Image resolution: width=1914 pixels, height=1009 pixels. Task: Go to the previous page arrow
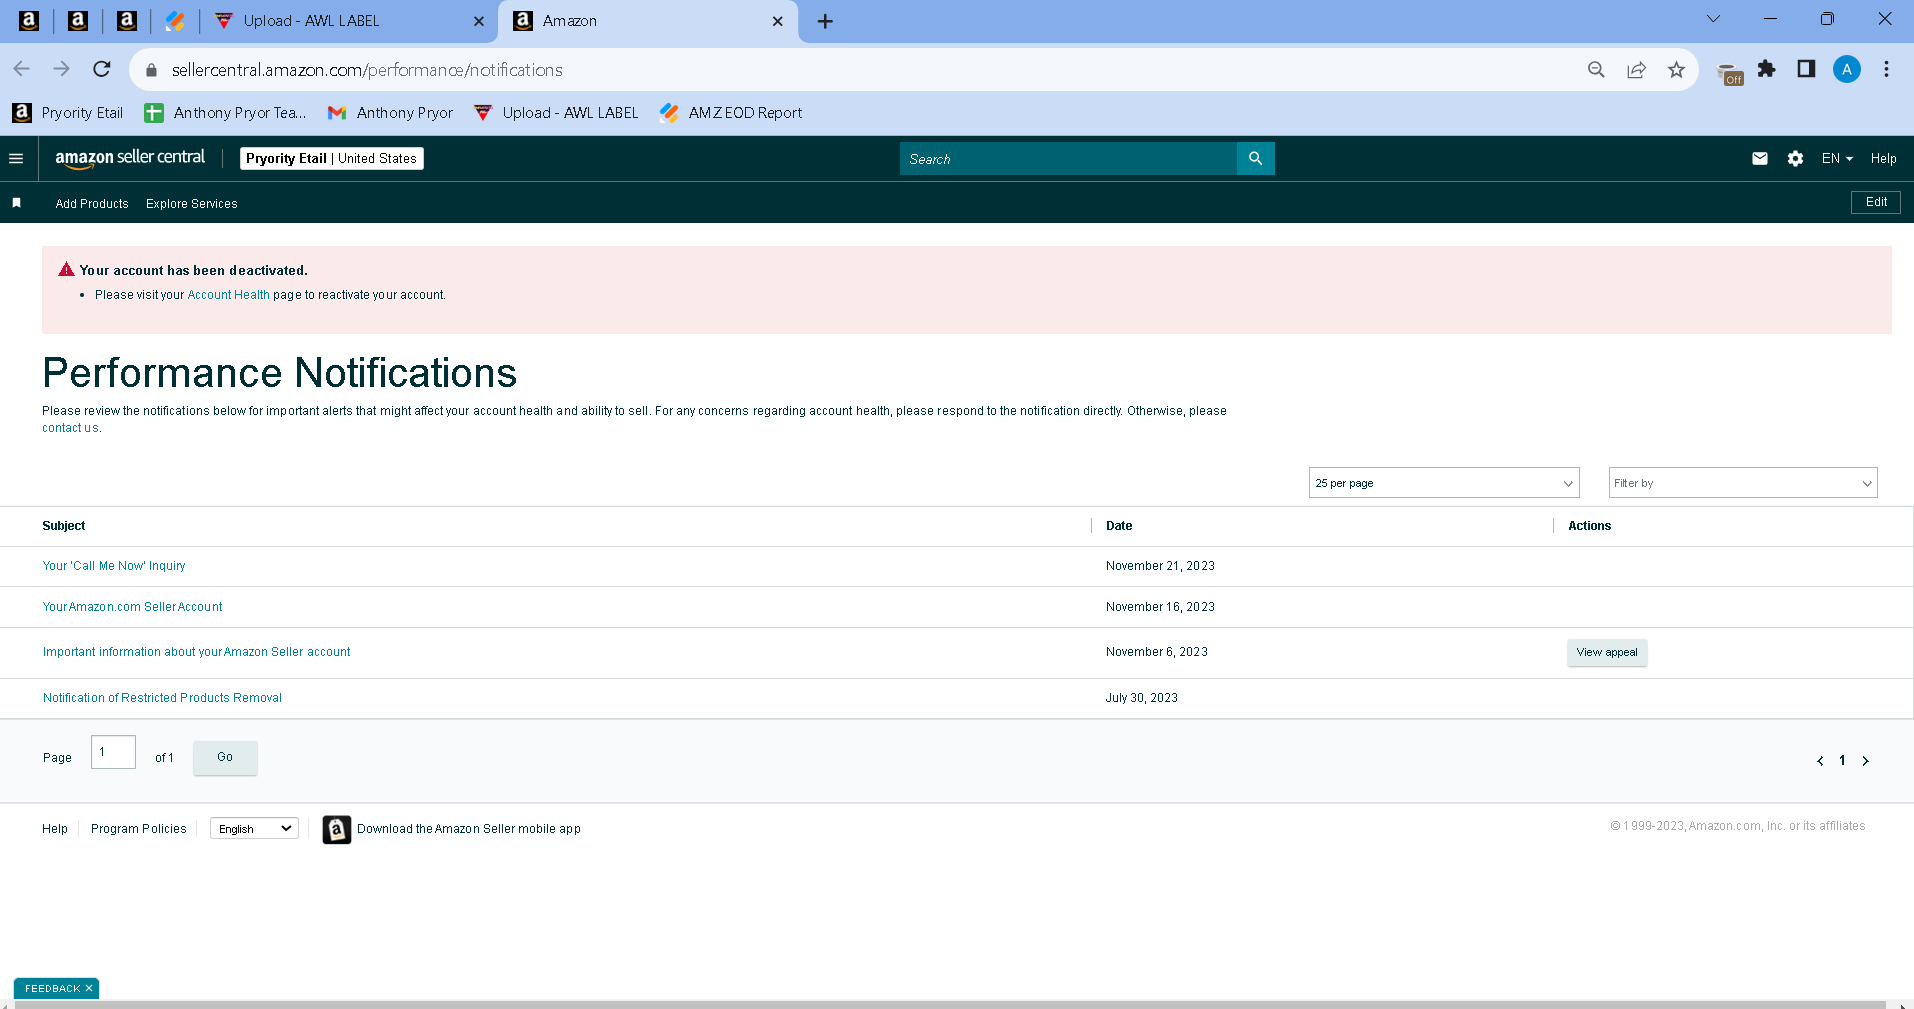[1820, 761]
